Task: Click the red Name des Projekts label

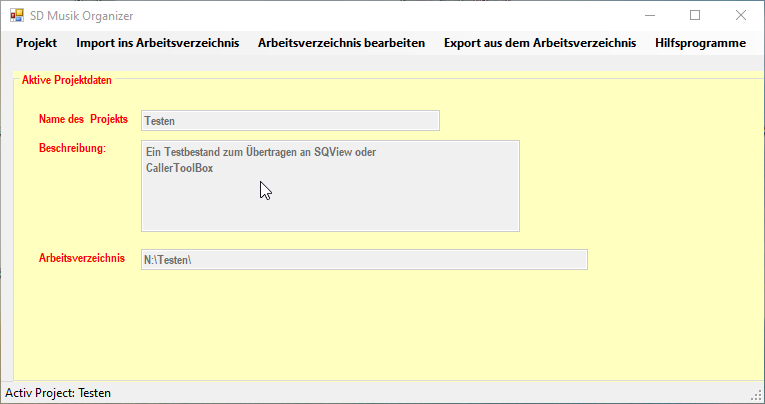Action: click(83, 119)
